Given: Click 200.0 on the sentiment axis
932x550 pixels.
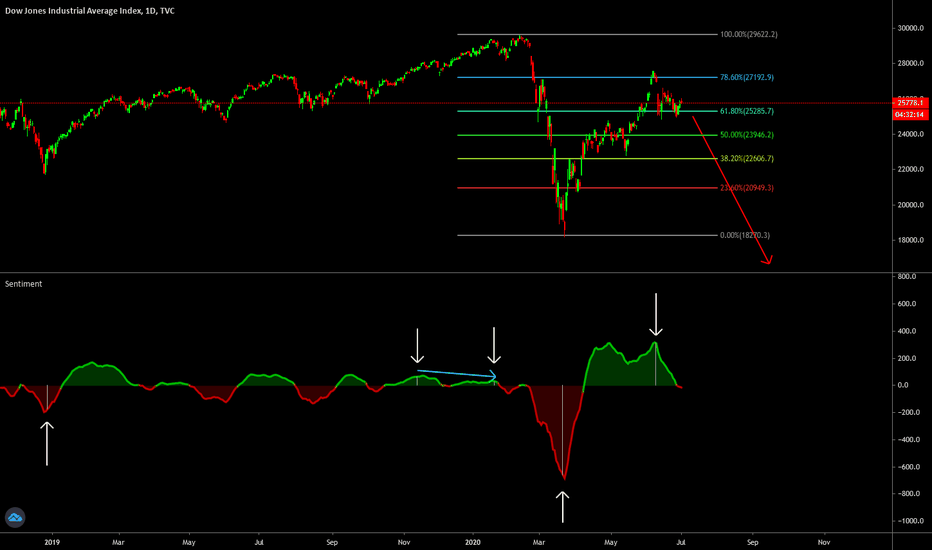Looking at the screenshot, I should [907, 359].
